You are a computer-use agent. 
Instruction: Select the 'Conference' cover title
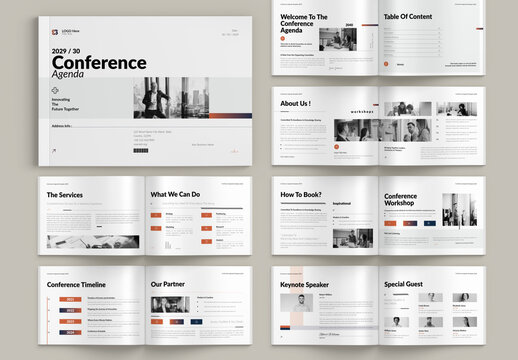coord(99,63)
